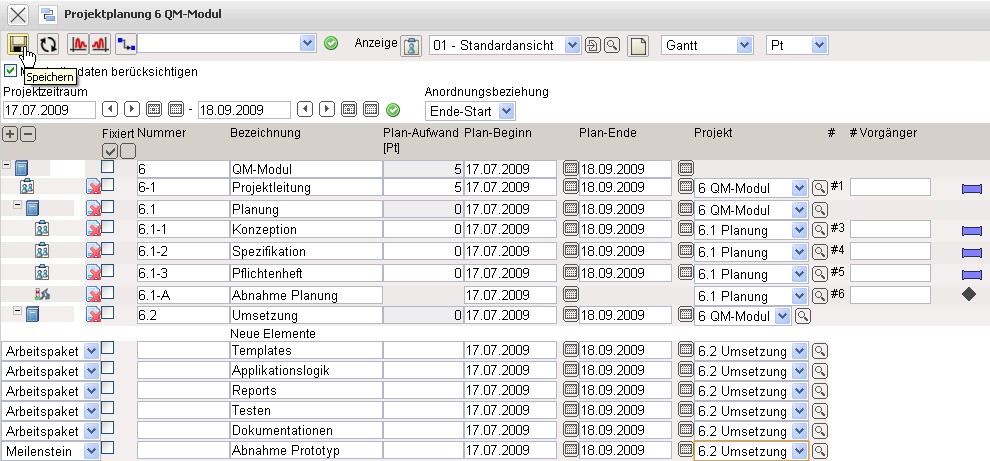Toggle the Fixiert checkbox in the Templates row
This screenshot has height=461, width=990.
[x=107, y=348]
